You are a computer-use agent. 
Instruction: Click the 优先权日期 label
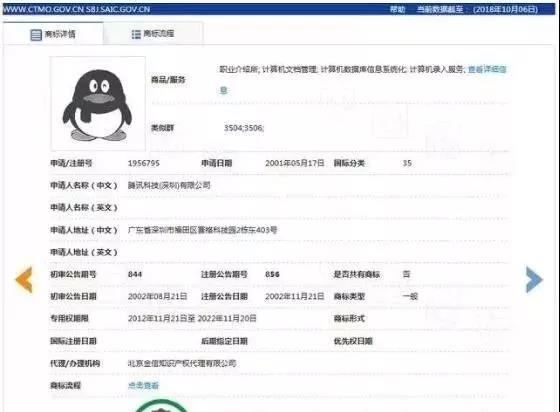353,341
